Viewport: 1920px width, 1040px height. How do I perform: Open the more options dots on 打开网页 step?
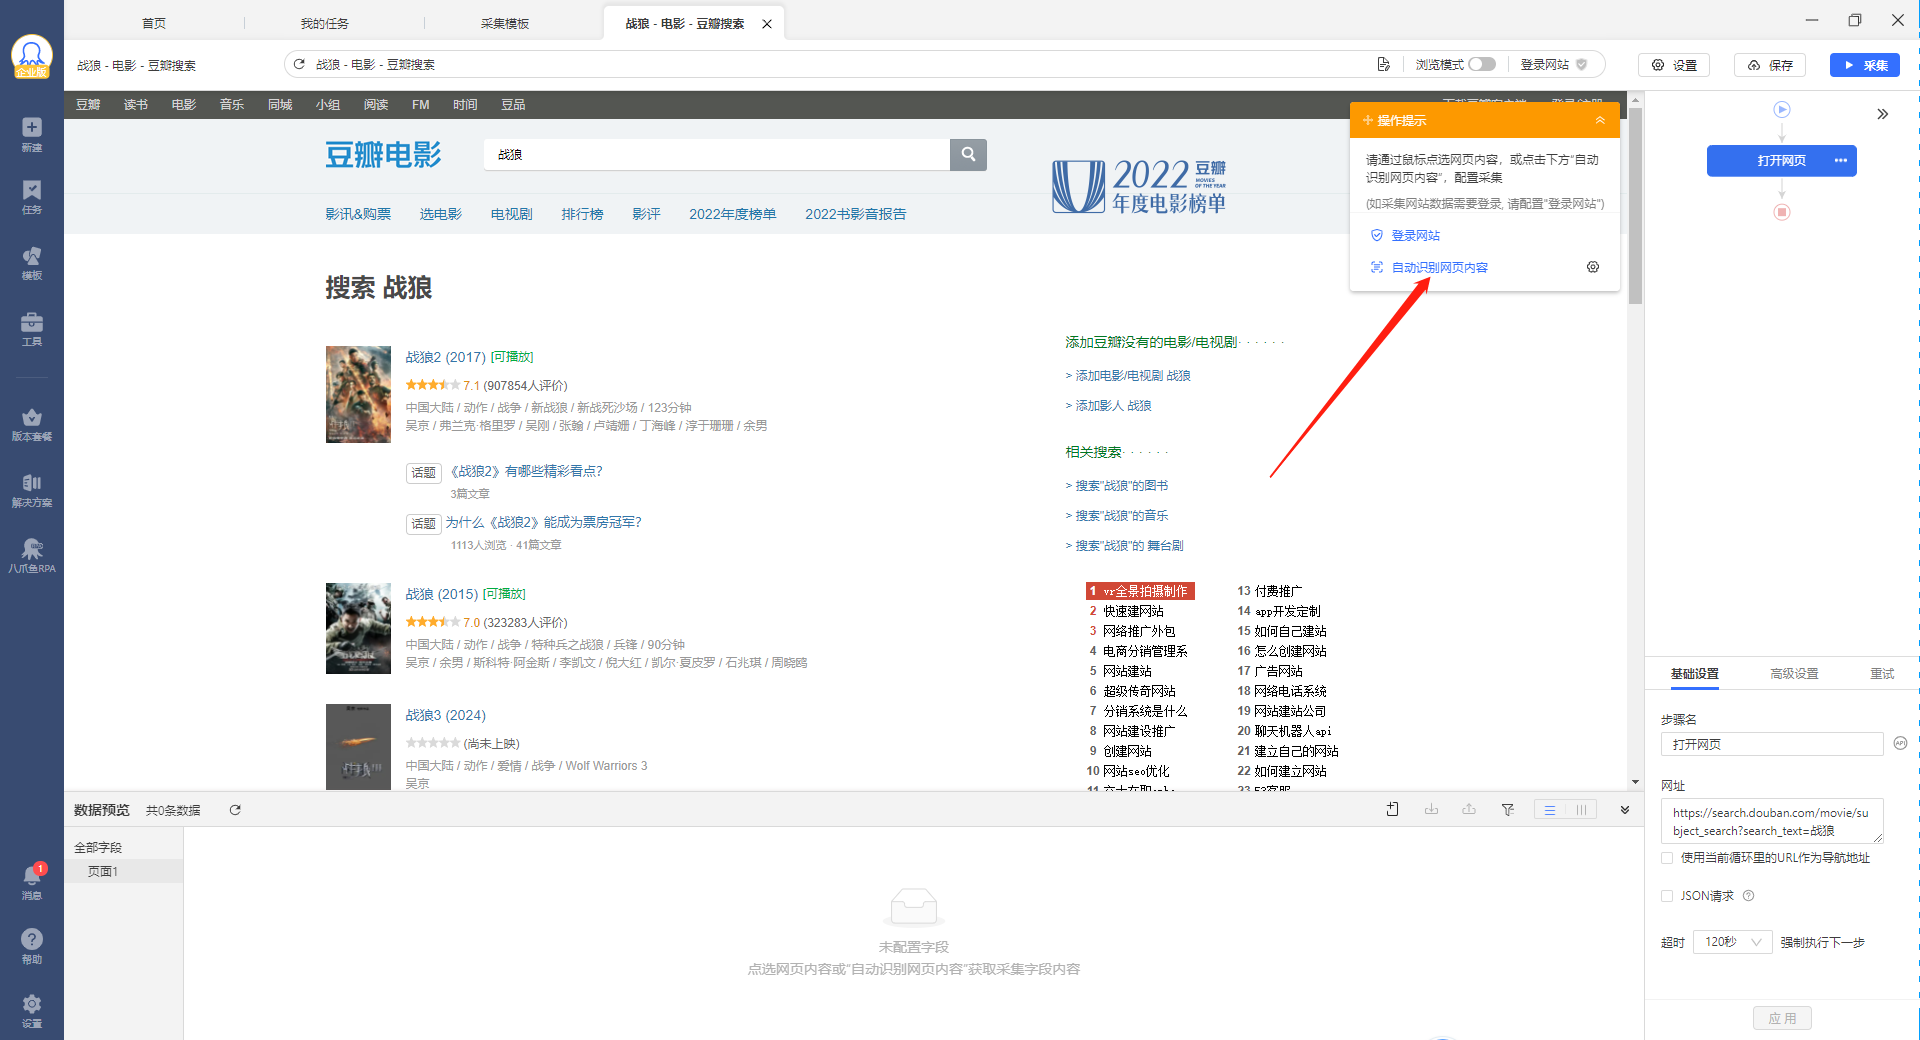pyautogui.click(x=1841, y=161)
